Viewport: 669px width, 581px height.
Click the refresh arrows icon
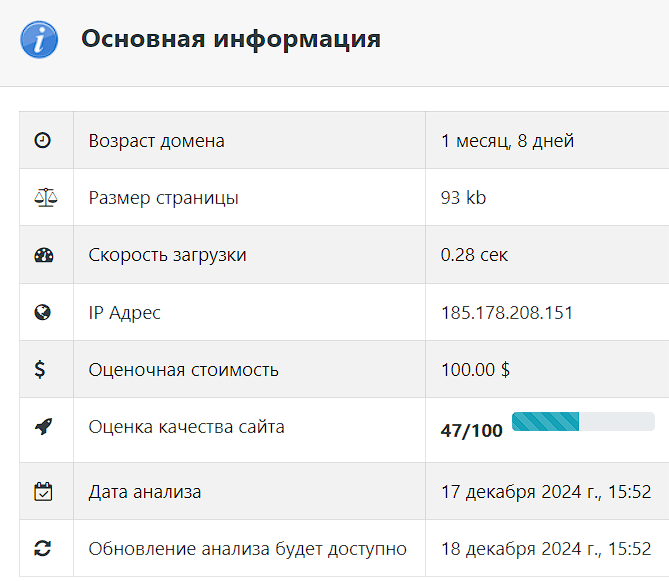(42, 549)
